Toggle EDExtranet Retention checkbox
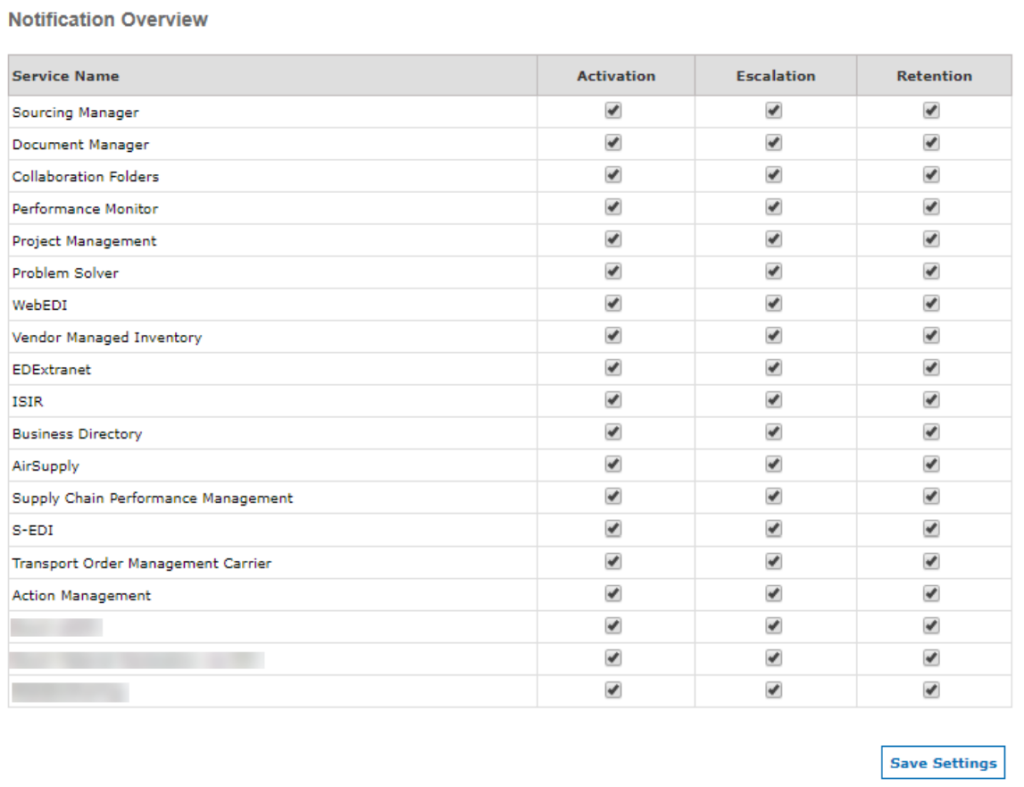Image resolution: width=1024 pixels, height=787 pixels. [x=931, y=368]
